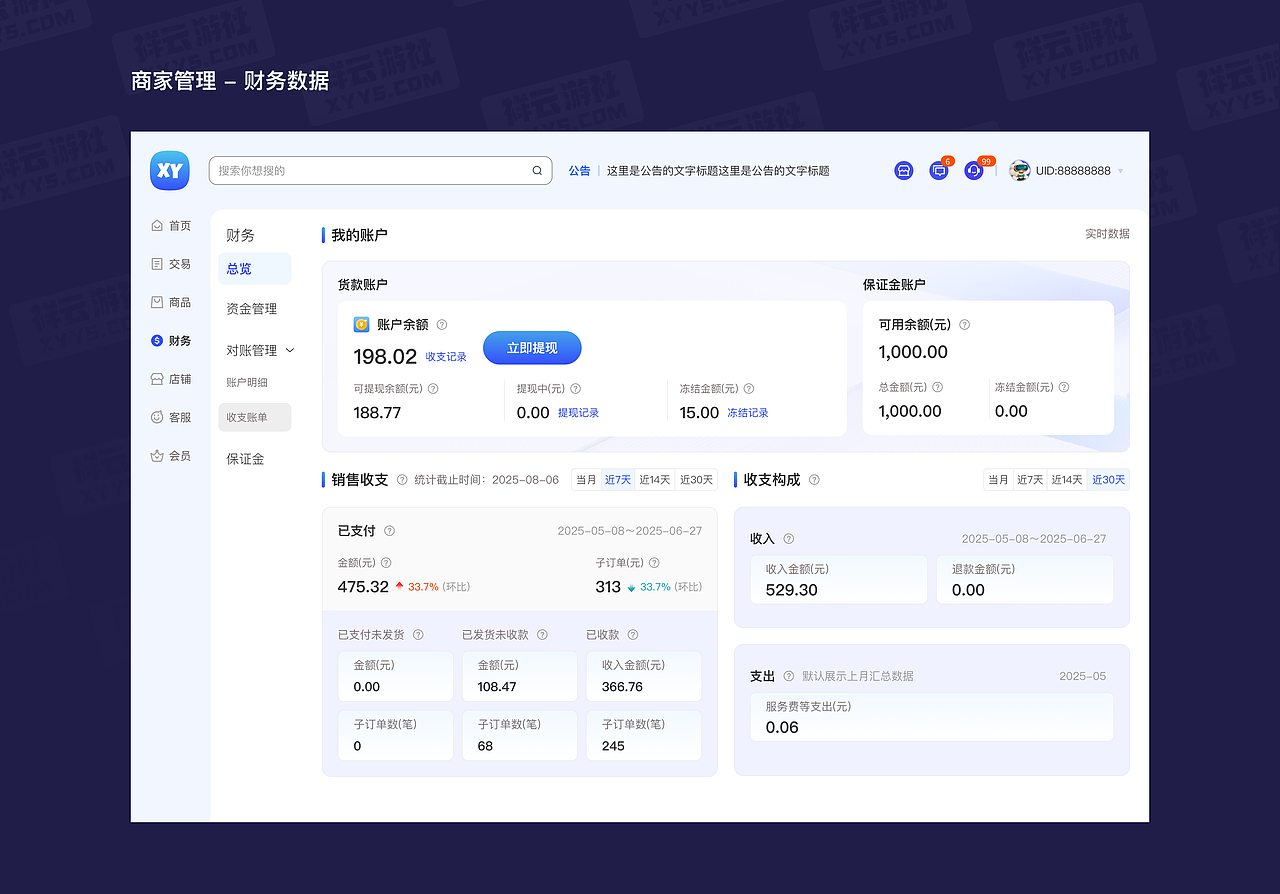Open the 店铺 shop management section
Image resolution: width=1280 pixels, height=894 pixels.
click(170, 378)
